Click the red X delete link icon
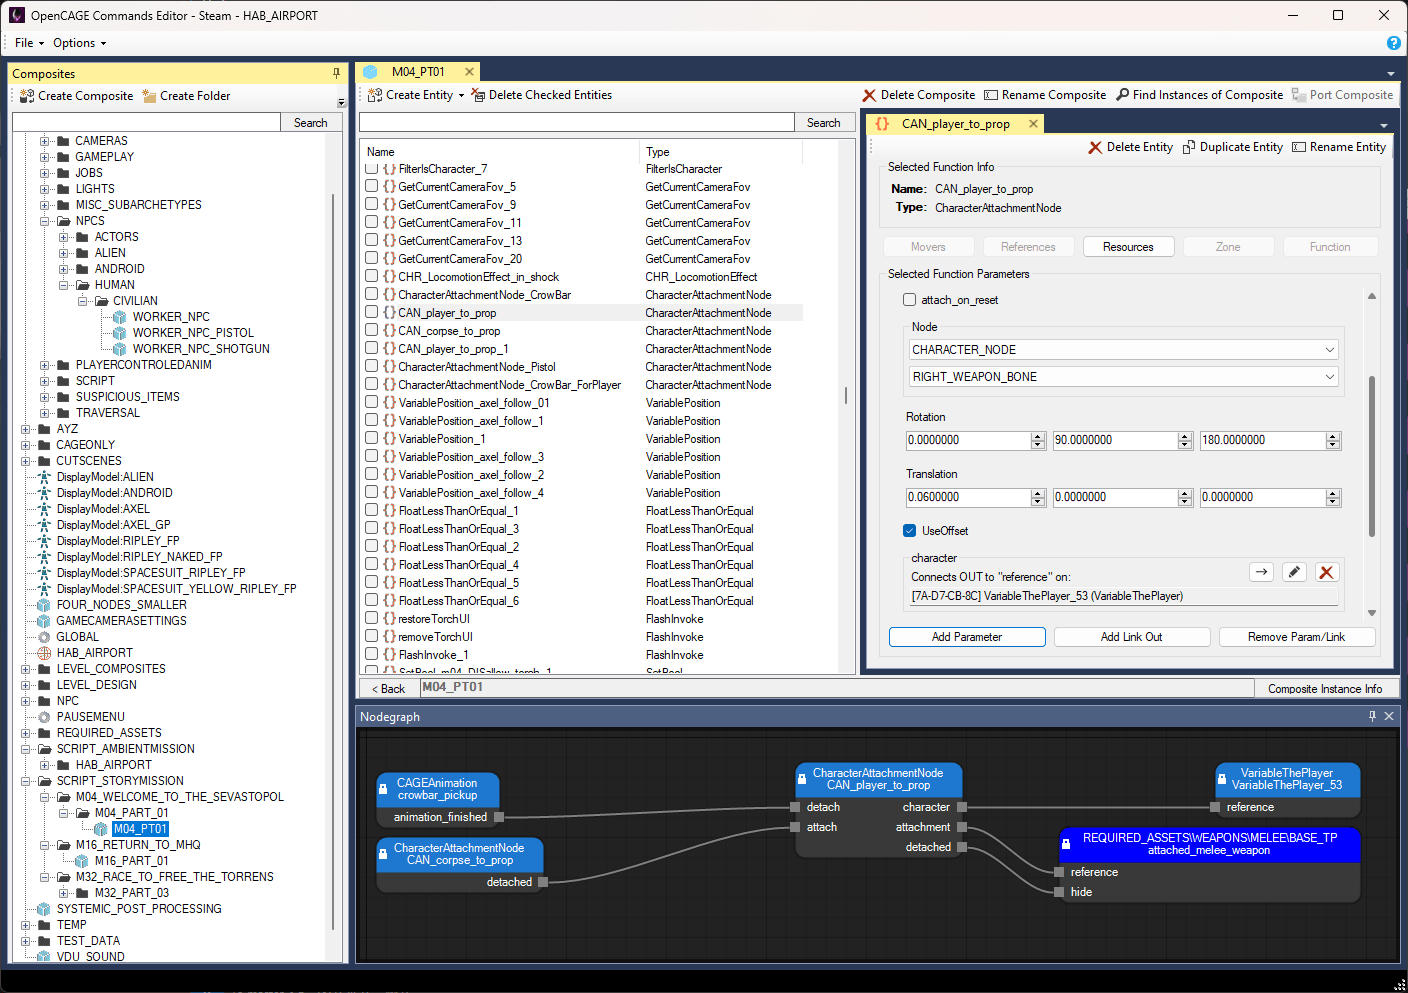The image size is (1408, 993). (1326, 572)
